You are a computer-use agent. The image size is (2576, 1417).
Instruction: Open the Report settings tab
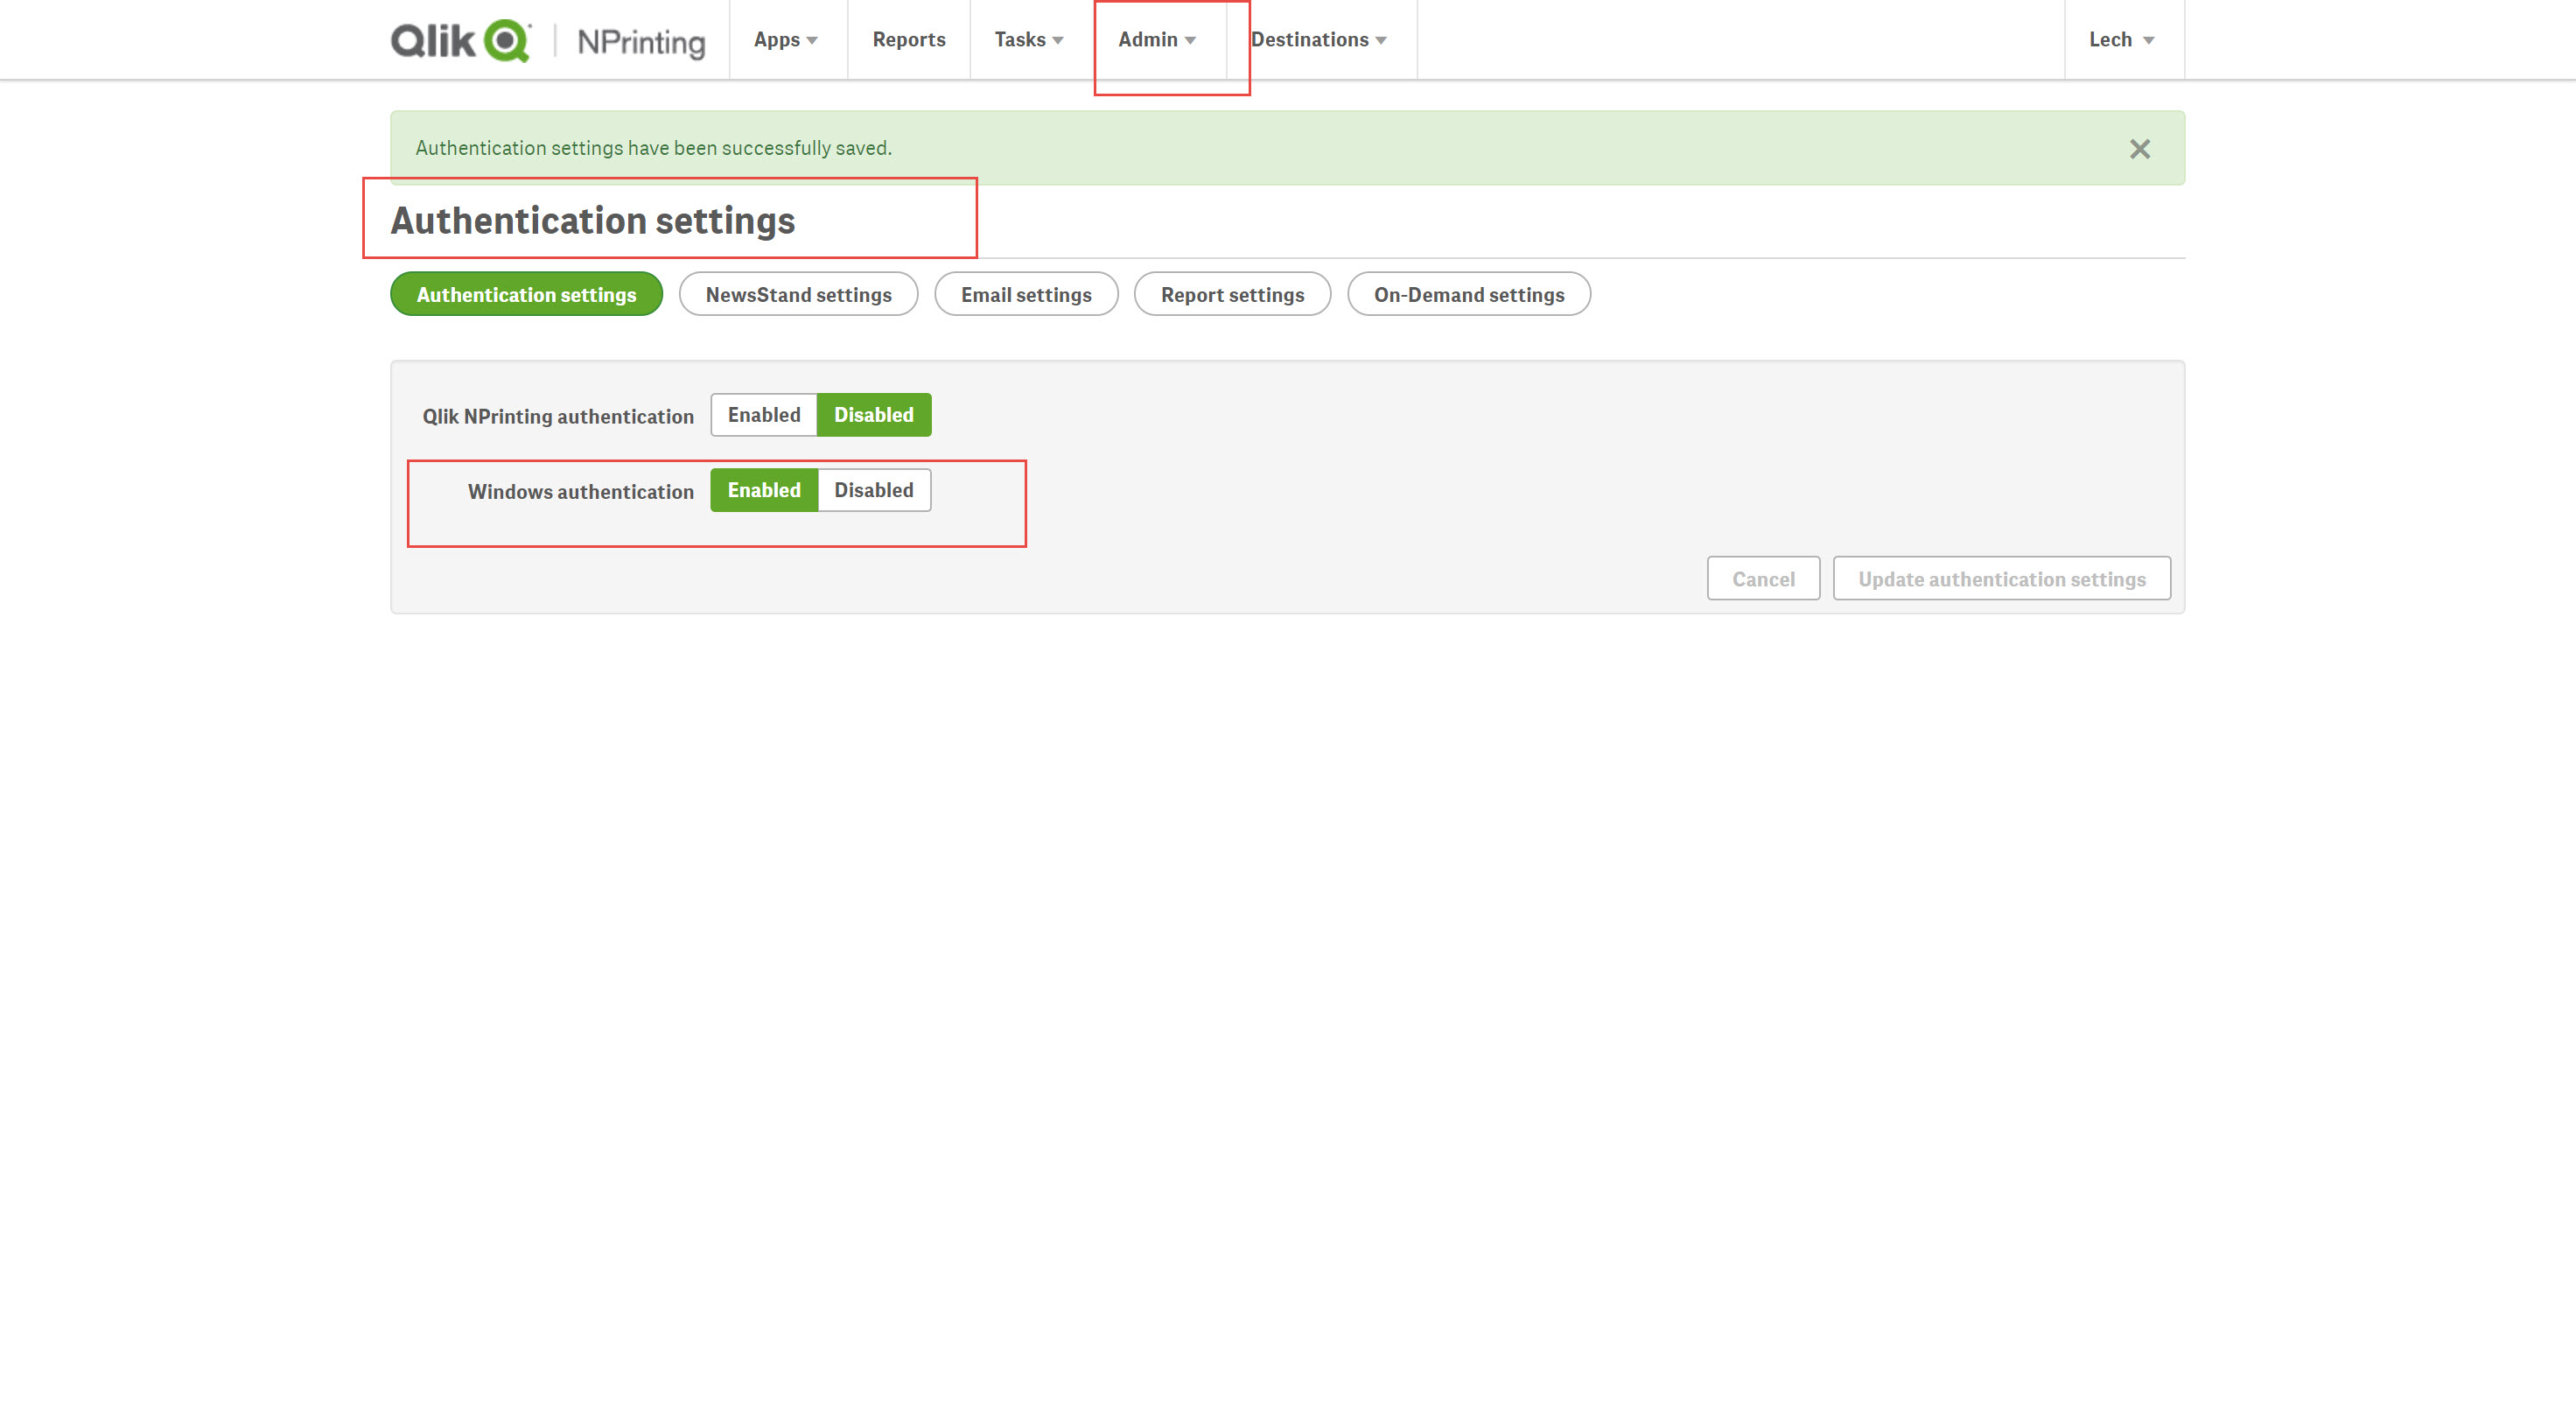(x=1232, y=294)
